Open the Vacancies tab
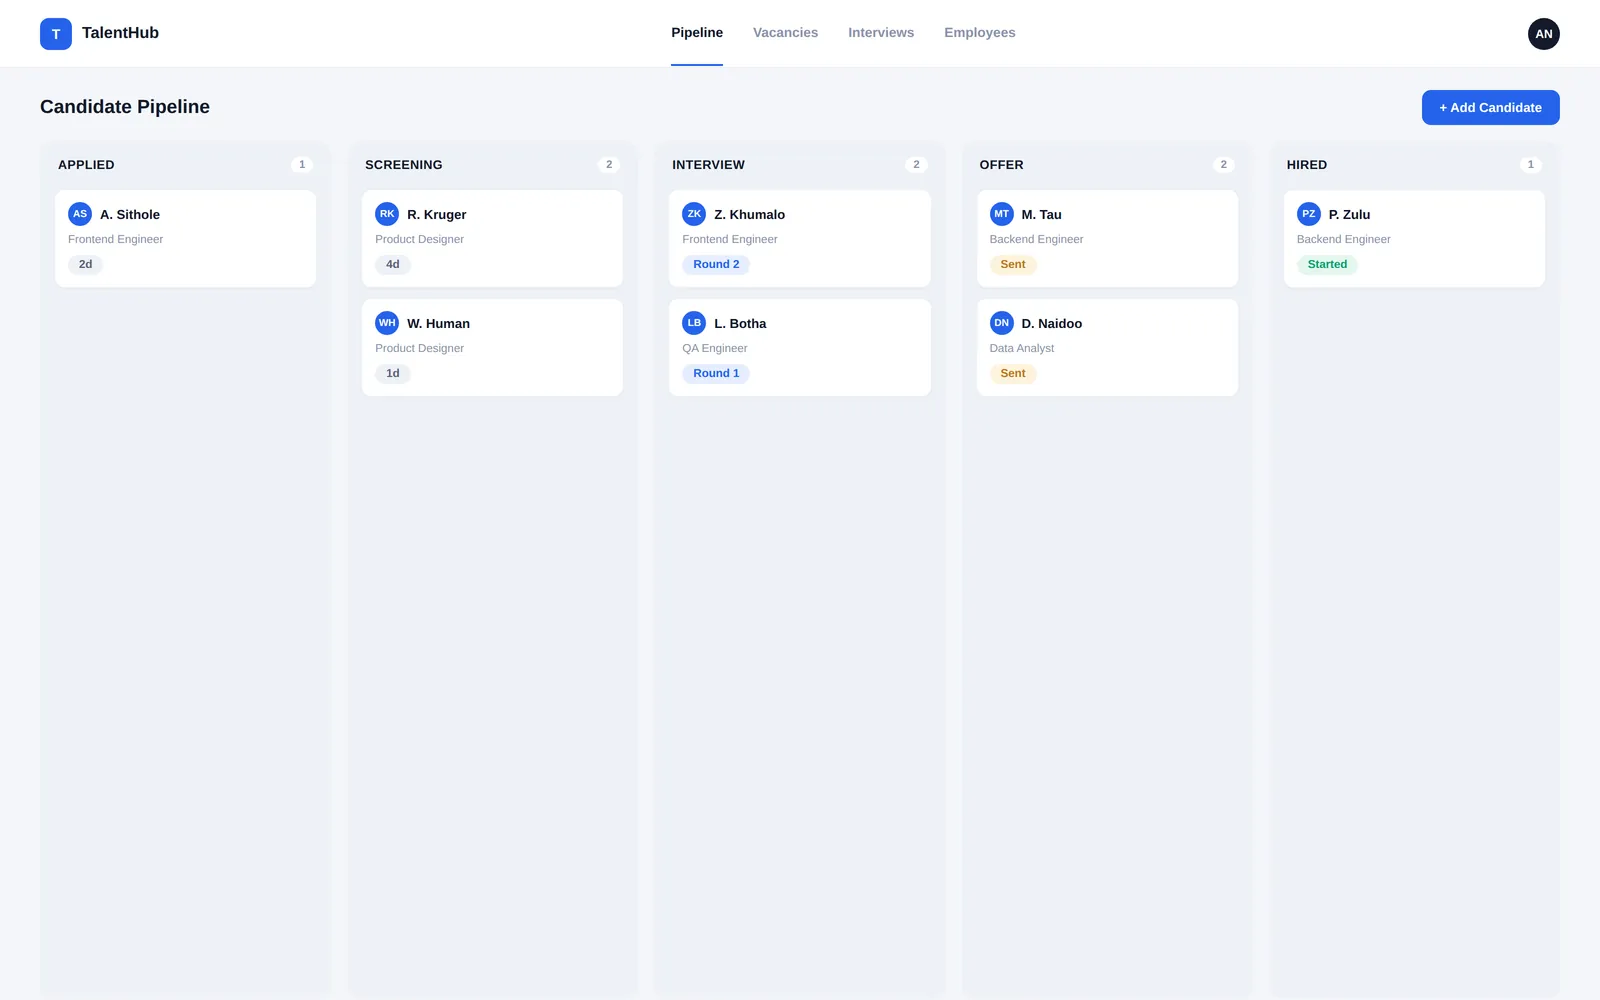 pyautogui.click(x=785, y=33)
